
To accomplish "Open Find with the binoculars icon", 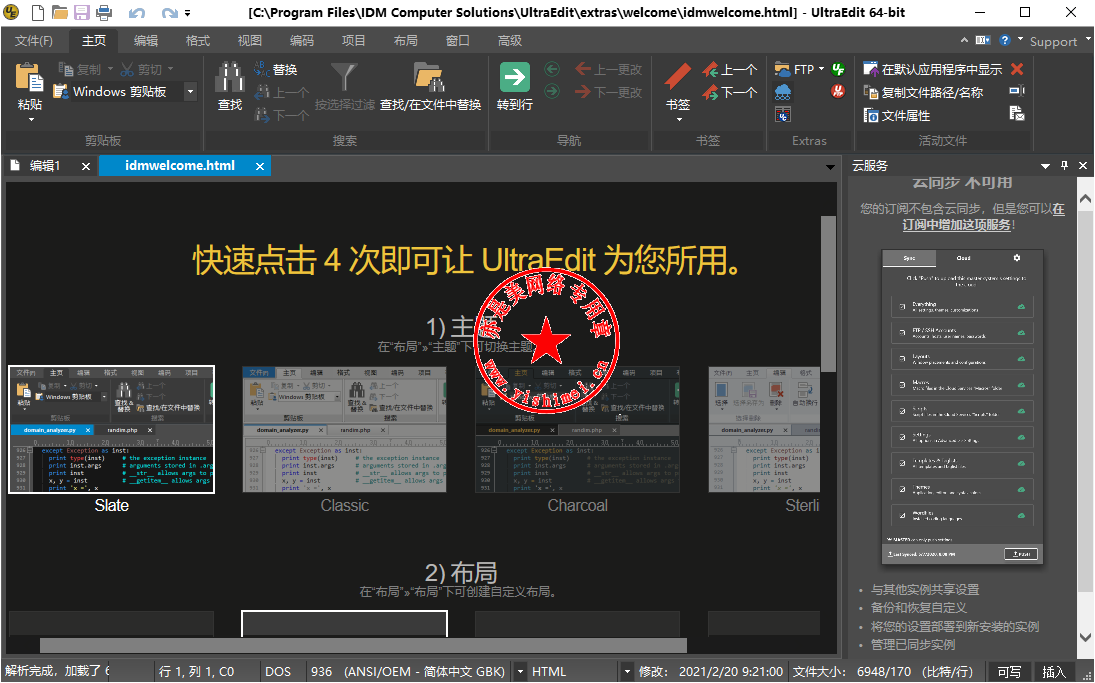I will (x=230, y=78).
